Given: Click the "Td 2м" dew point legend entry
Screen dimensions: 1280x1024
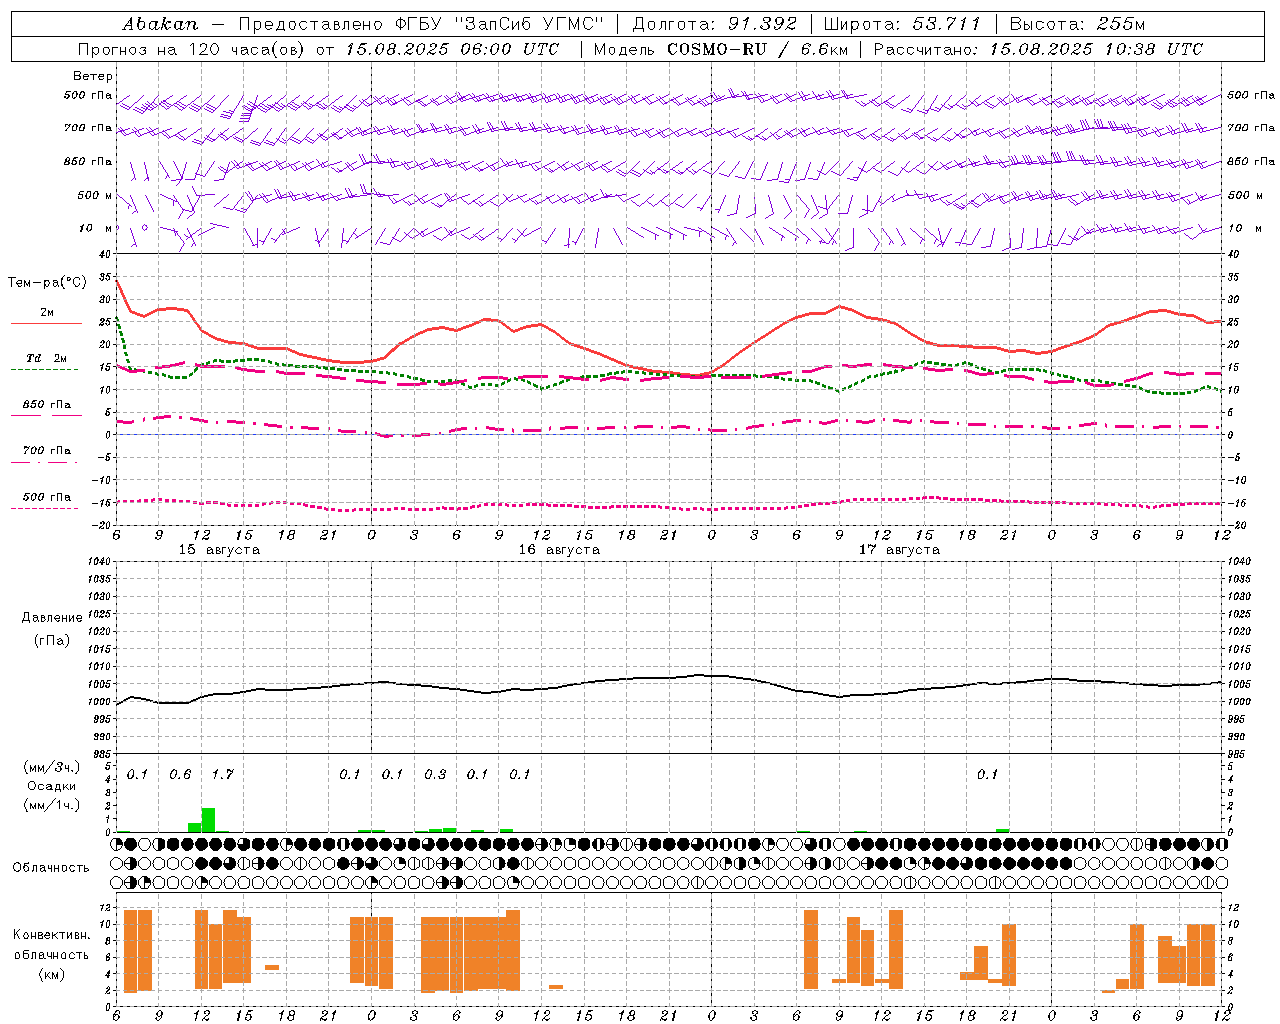Looking at the screenshot, I should [x=46, y=358].
